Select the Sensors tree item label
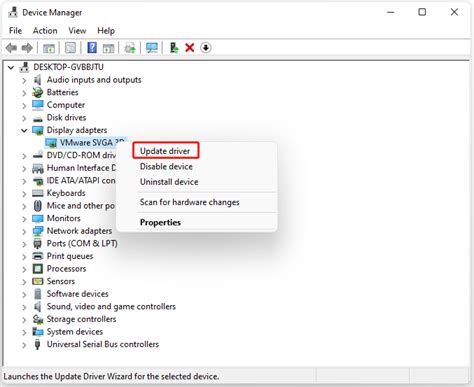This screenshot has height=387, width=474. (x=61, y=281)
